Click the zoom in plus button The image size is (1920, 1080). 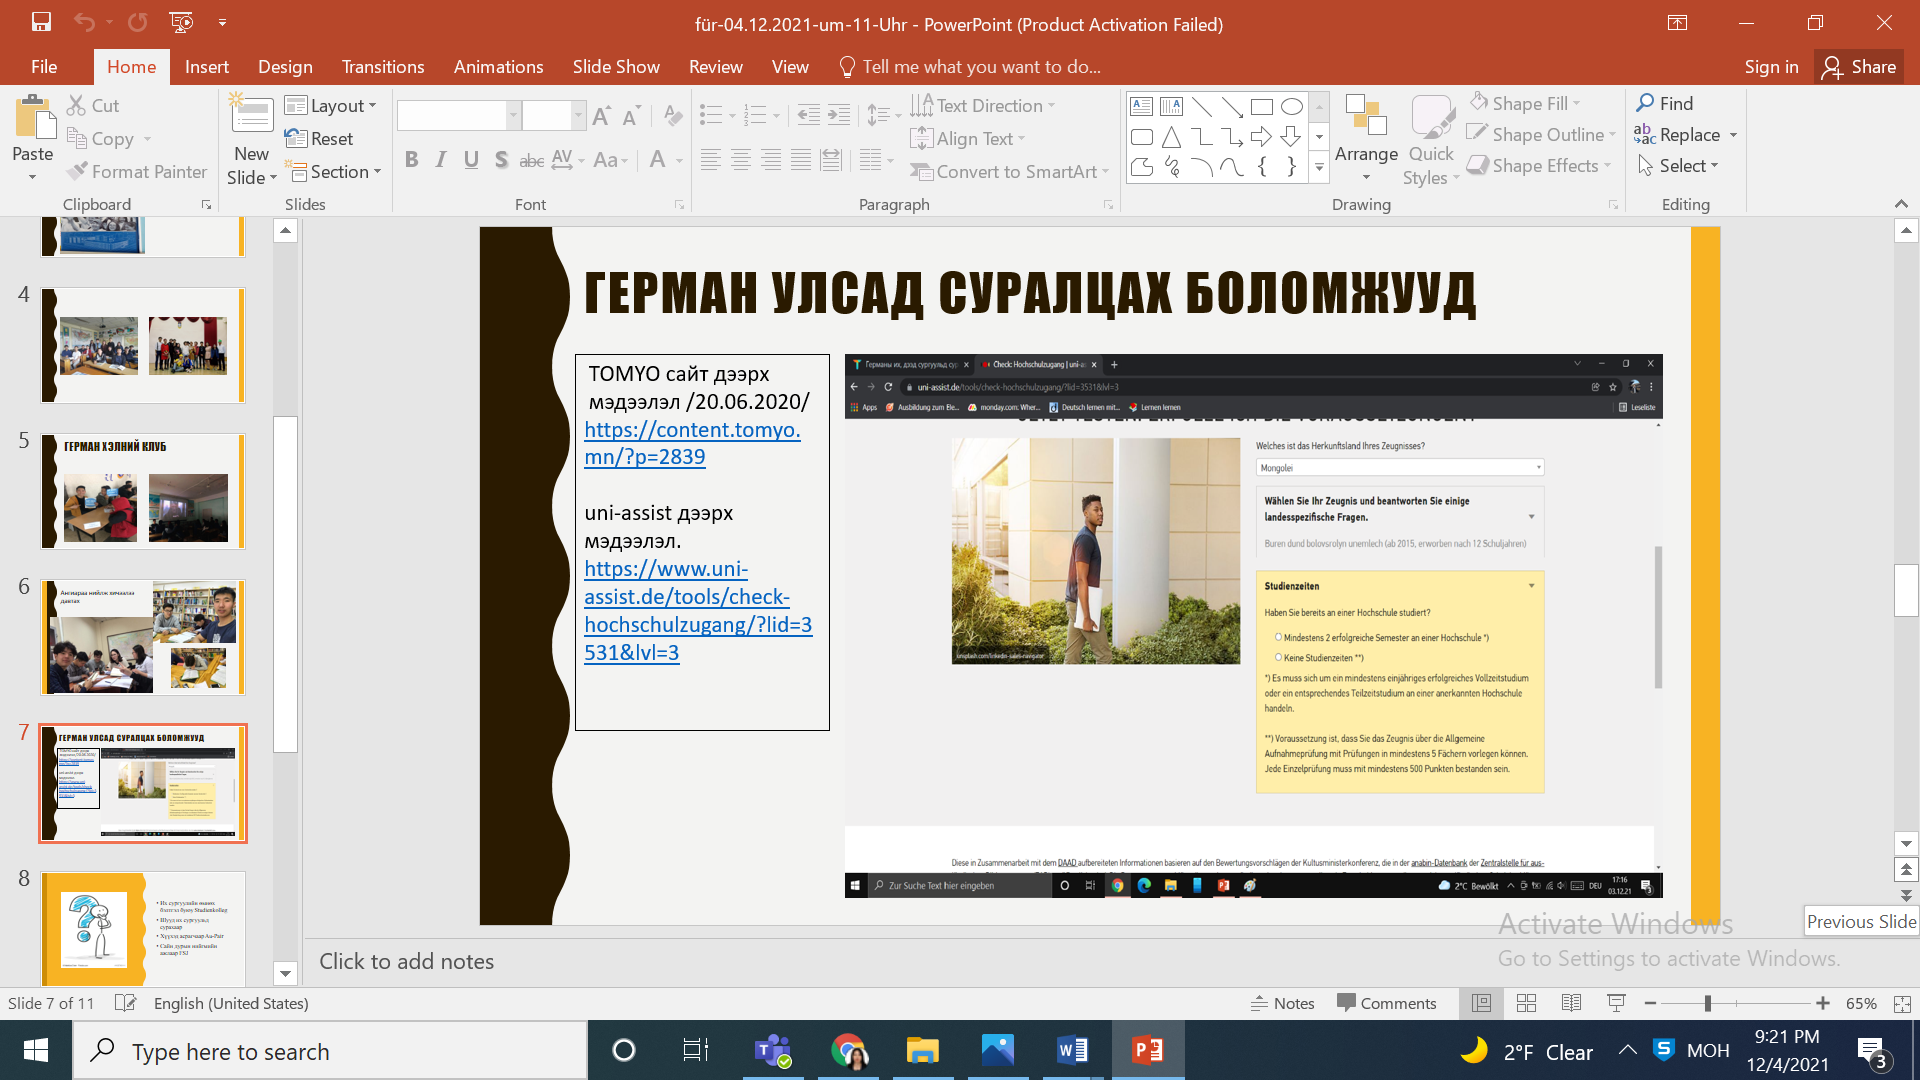click(1823, 1003)
